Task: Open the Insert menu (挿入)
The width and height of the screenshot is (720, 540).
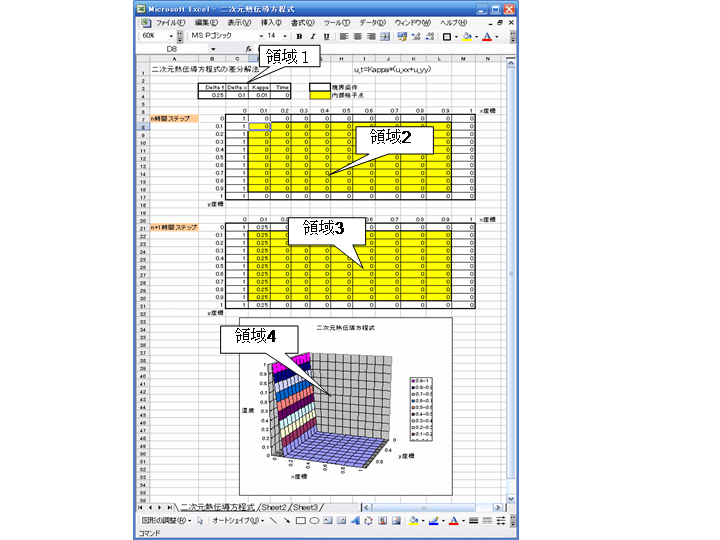Action: pyautogui.click(x=271, y=22)
